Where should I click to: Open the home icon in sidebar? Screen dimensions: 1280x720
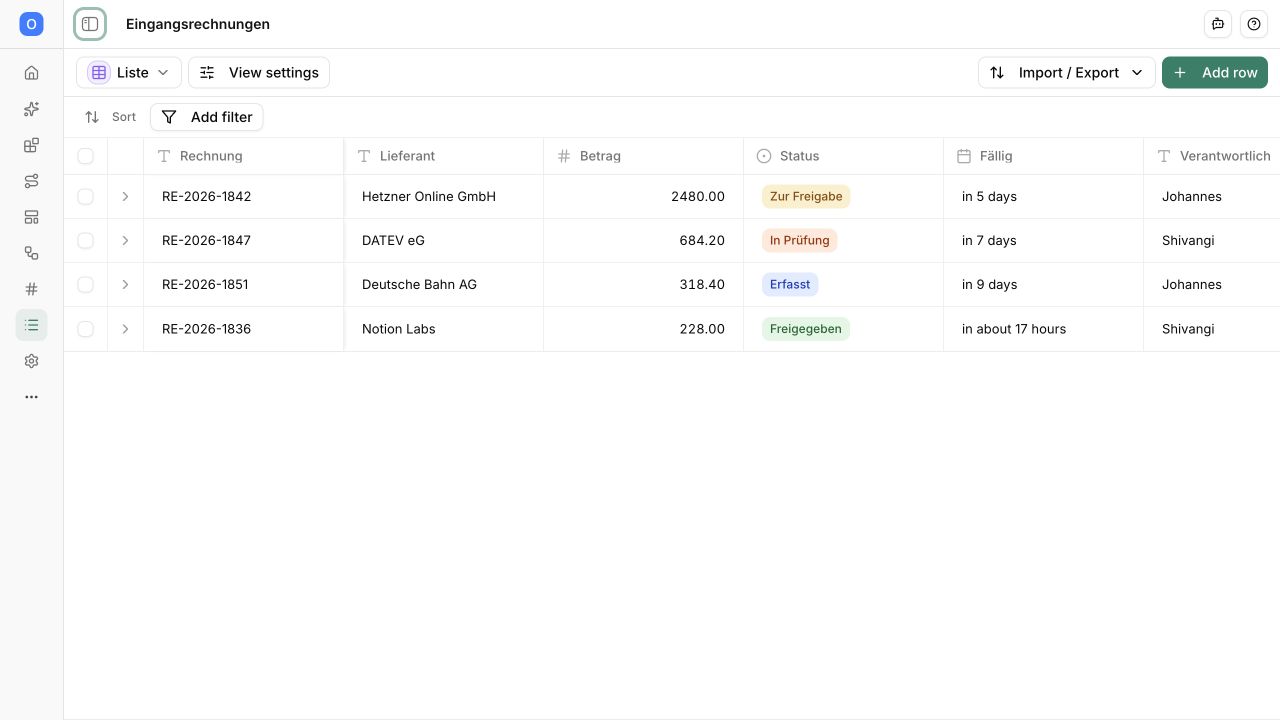(31, 73)
